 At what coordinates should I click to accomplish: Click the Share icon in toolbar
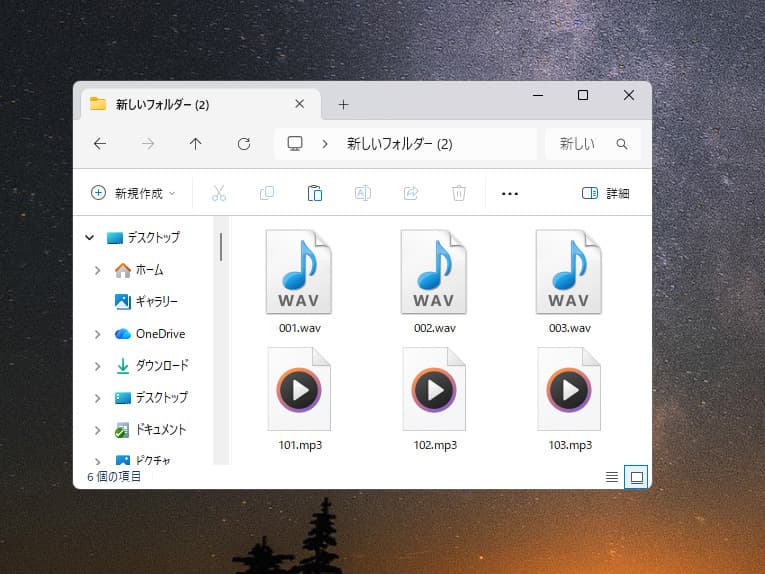(x=411, y=193)
